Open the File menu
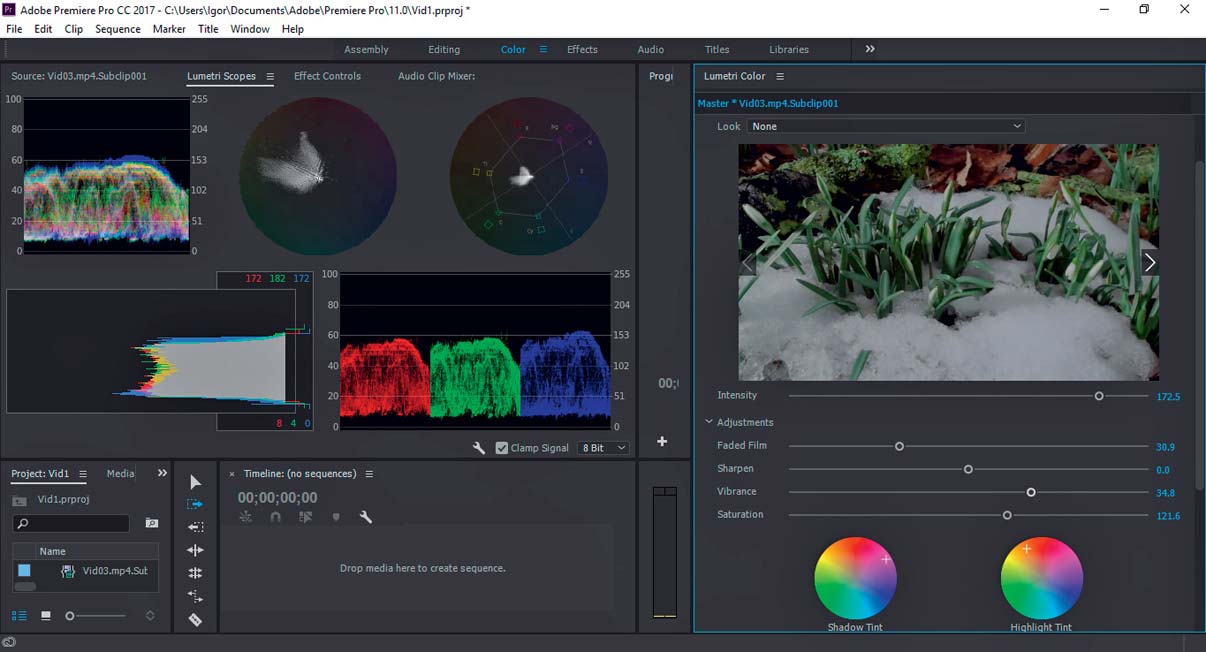Viewport: 1206px width, 652px height. coord(14,29)
